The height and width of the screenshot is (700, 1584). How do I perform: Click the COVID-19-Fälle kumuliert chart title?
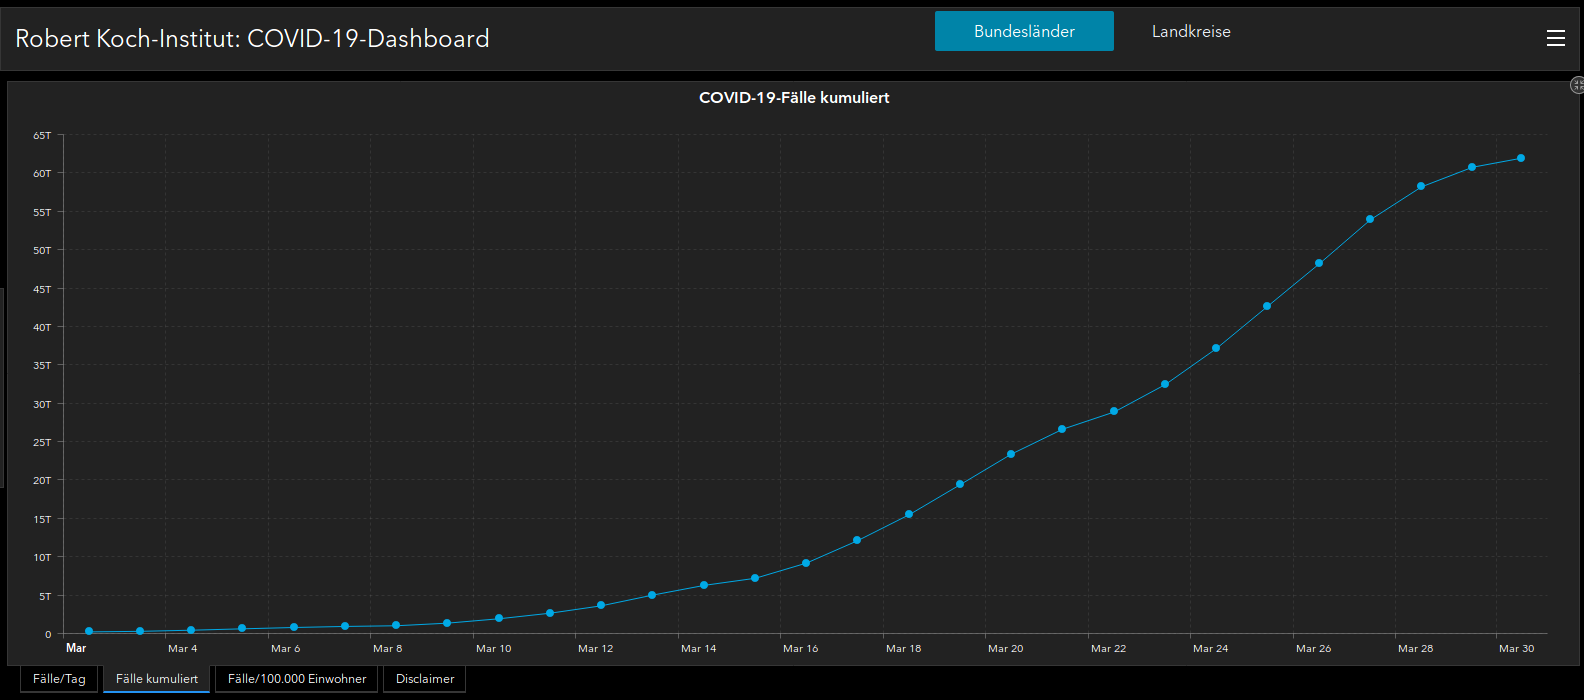(794, 98)
